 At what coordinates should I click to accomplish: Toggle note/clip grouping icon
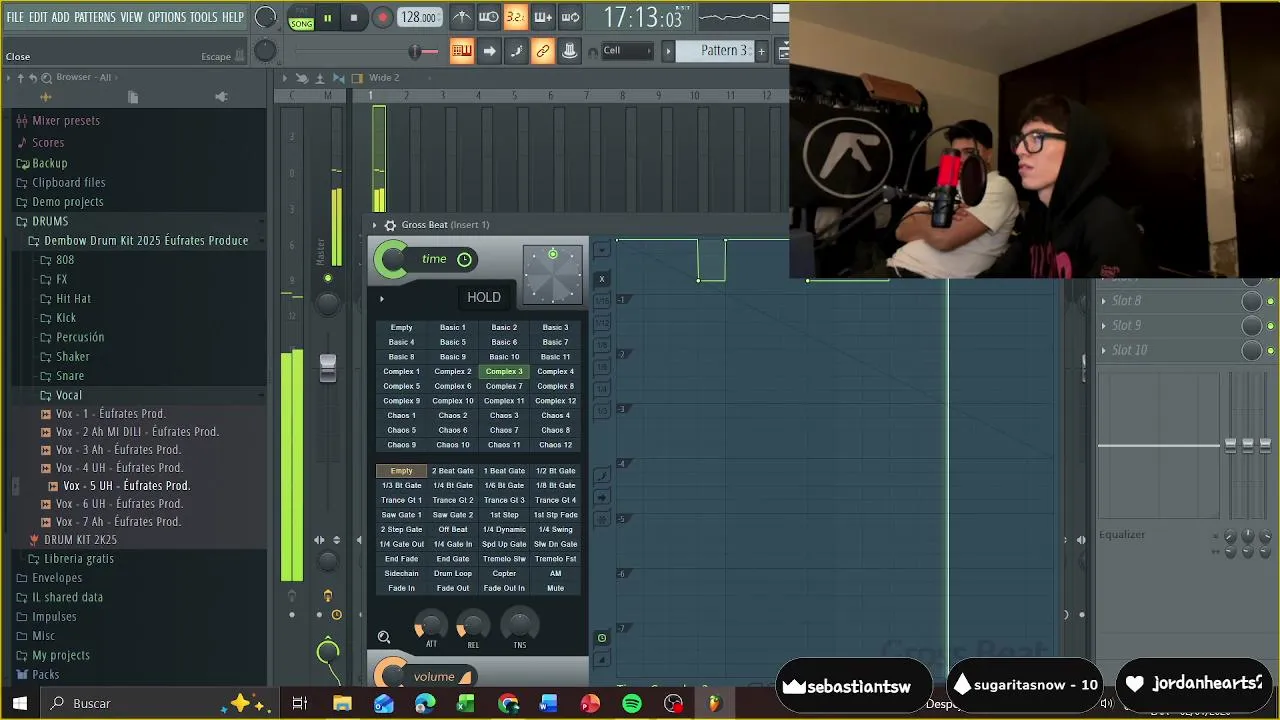(x=516, y=51)
